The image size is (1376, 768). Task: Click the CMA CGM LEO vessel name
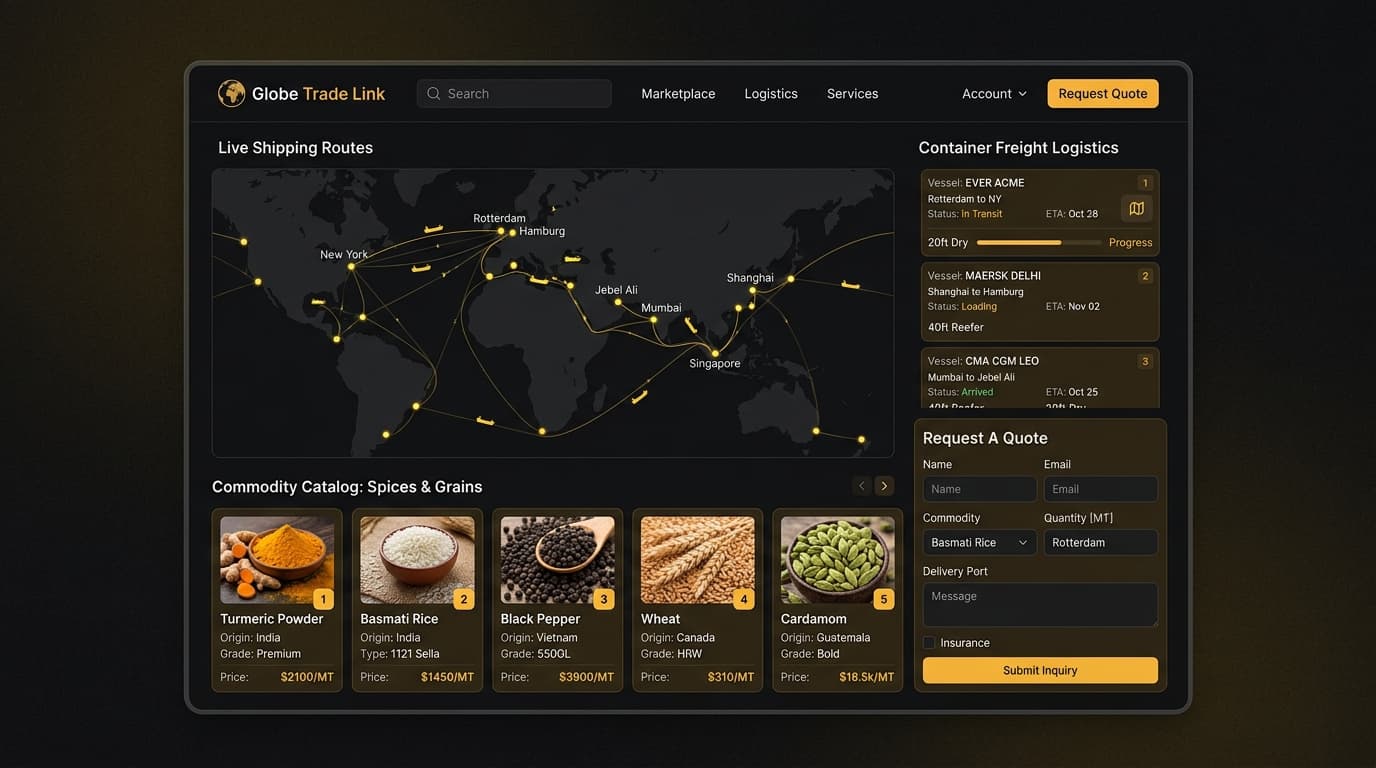1002,361
